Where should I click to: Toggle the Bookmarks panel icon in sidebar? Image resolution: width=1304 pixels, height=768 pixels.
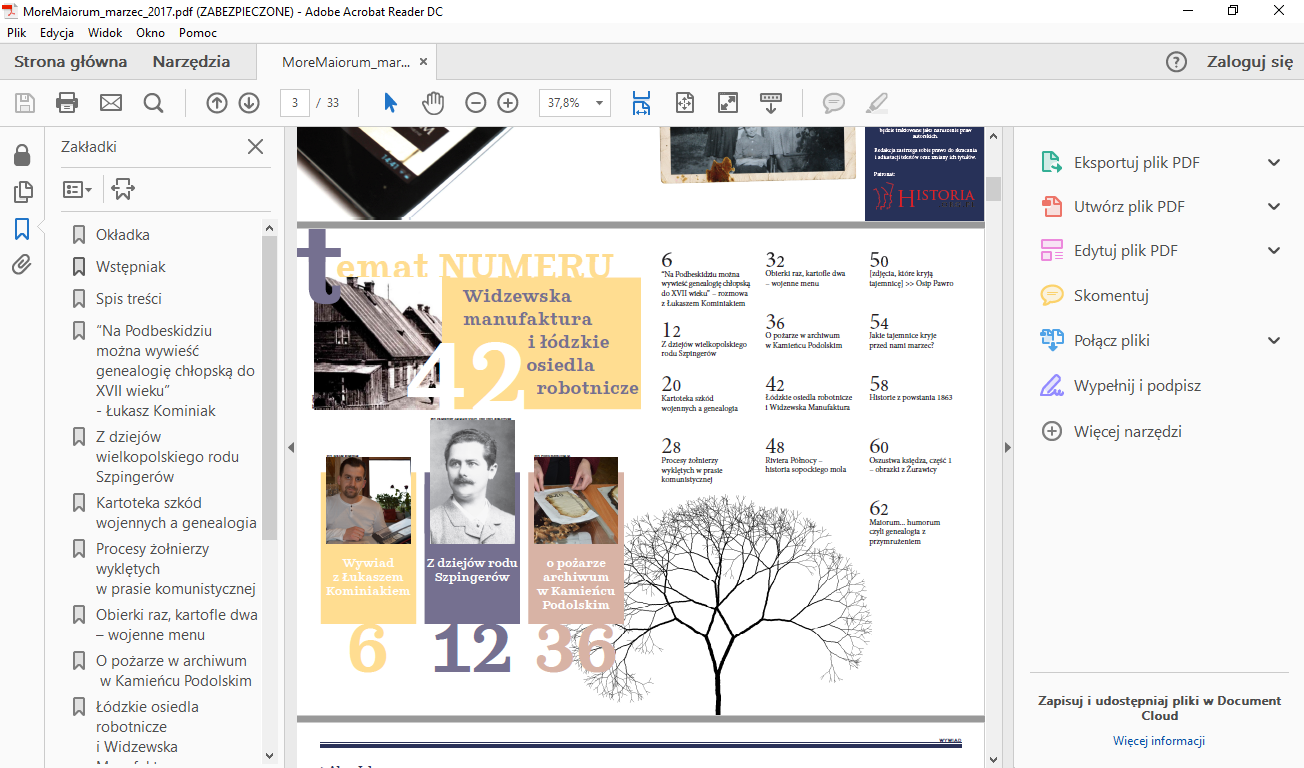click(22, 229)
